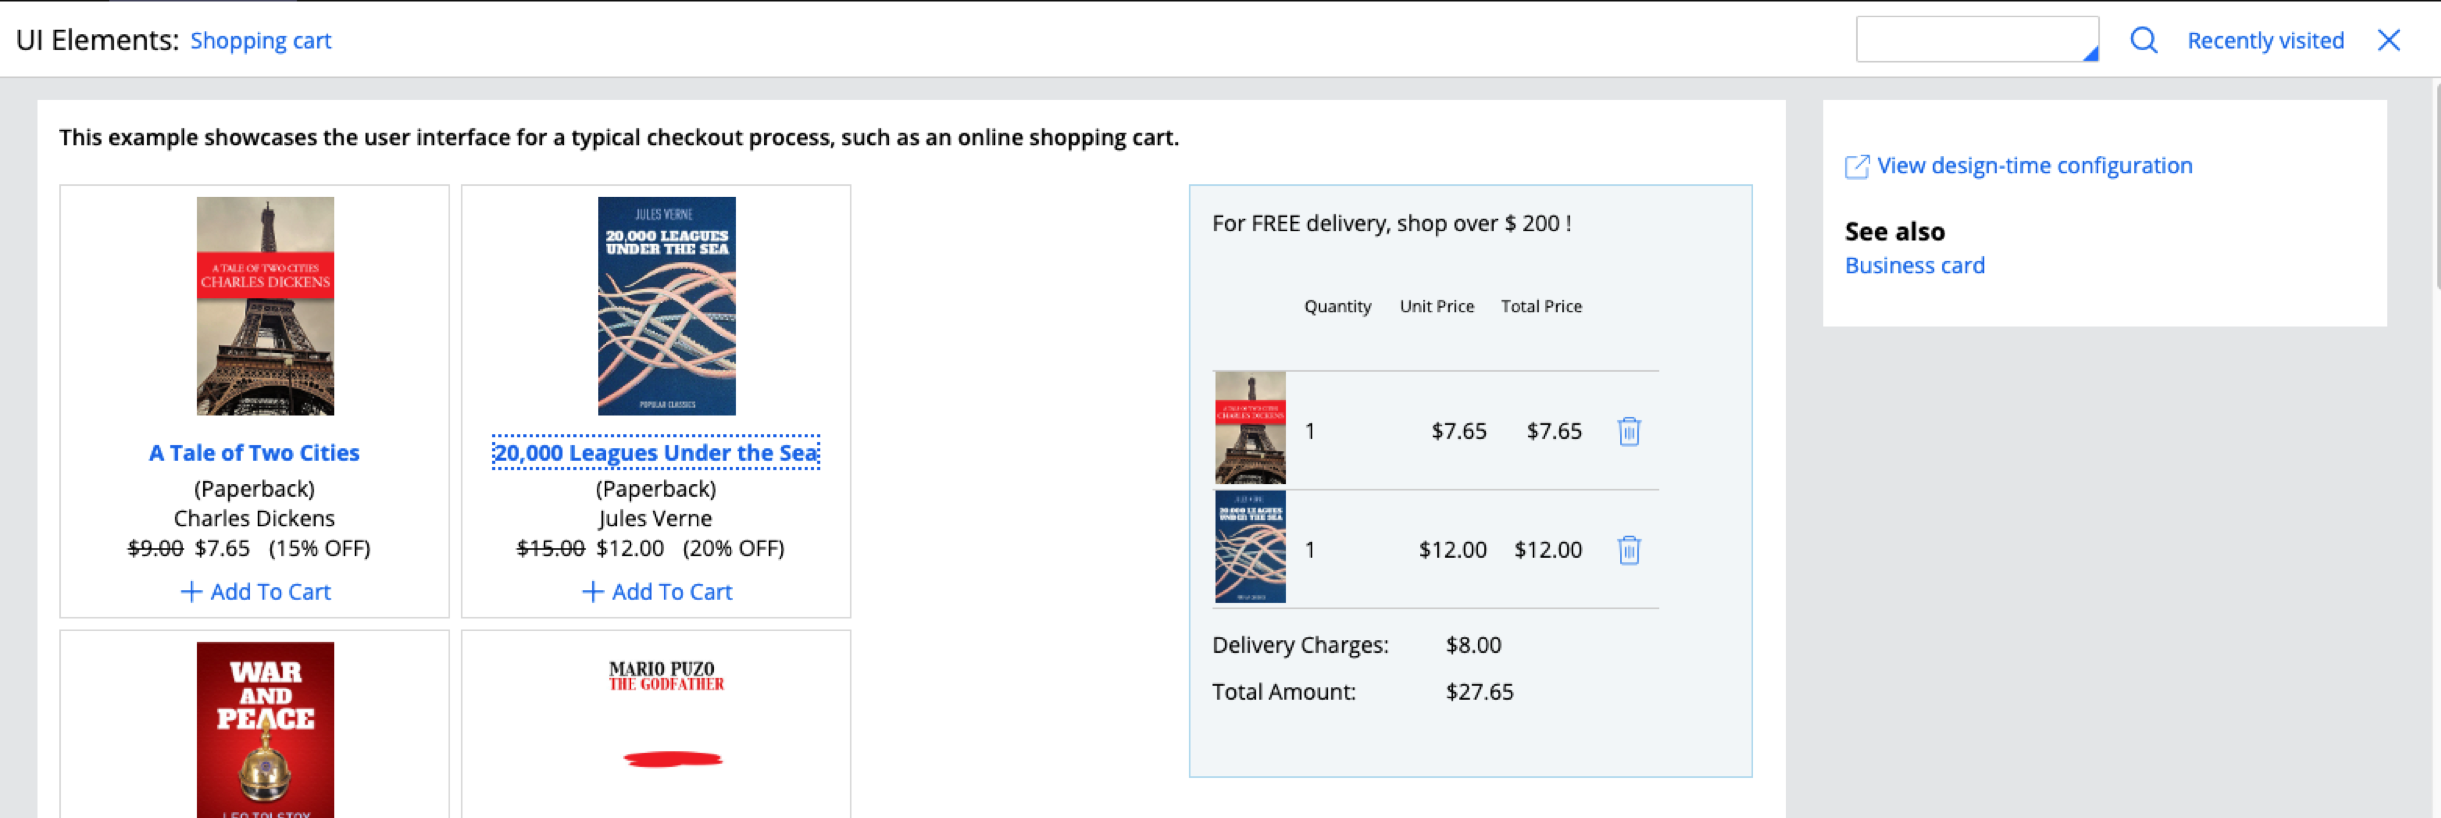This screenshot has height=818, width=2441.
Task: Delete A Tale of Two Cities from cart
Action: coord(1629,431)
